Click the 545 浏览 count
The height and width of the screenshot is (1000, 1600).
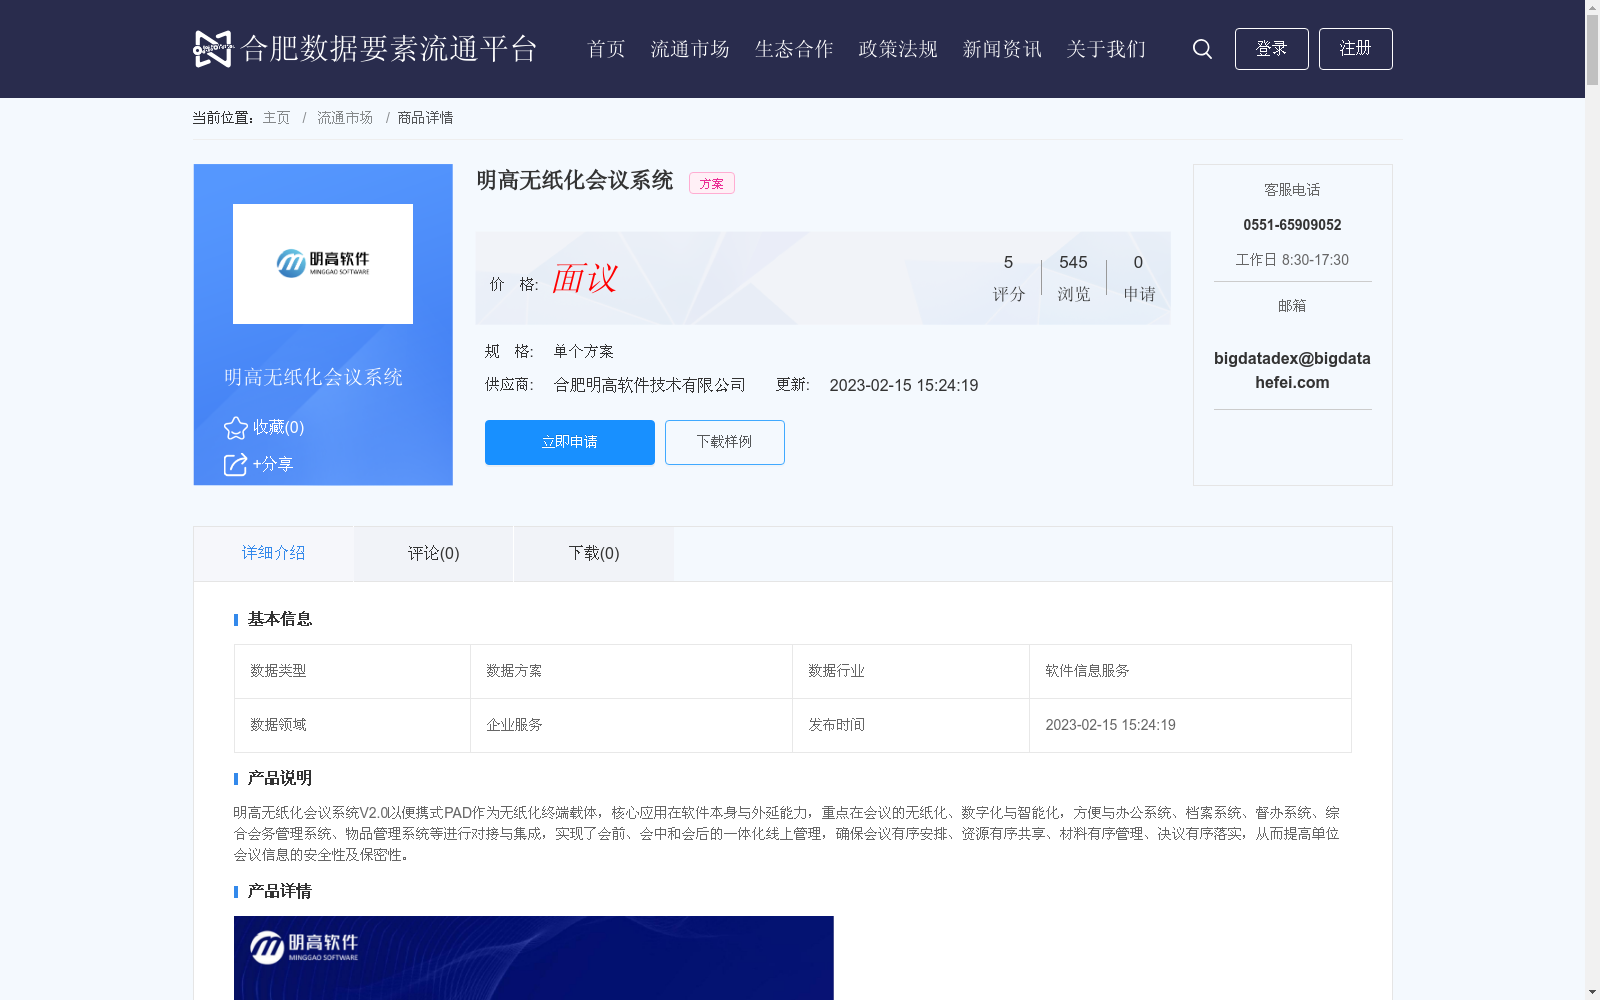point(1073,277)
